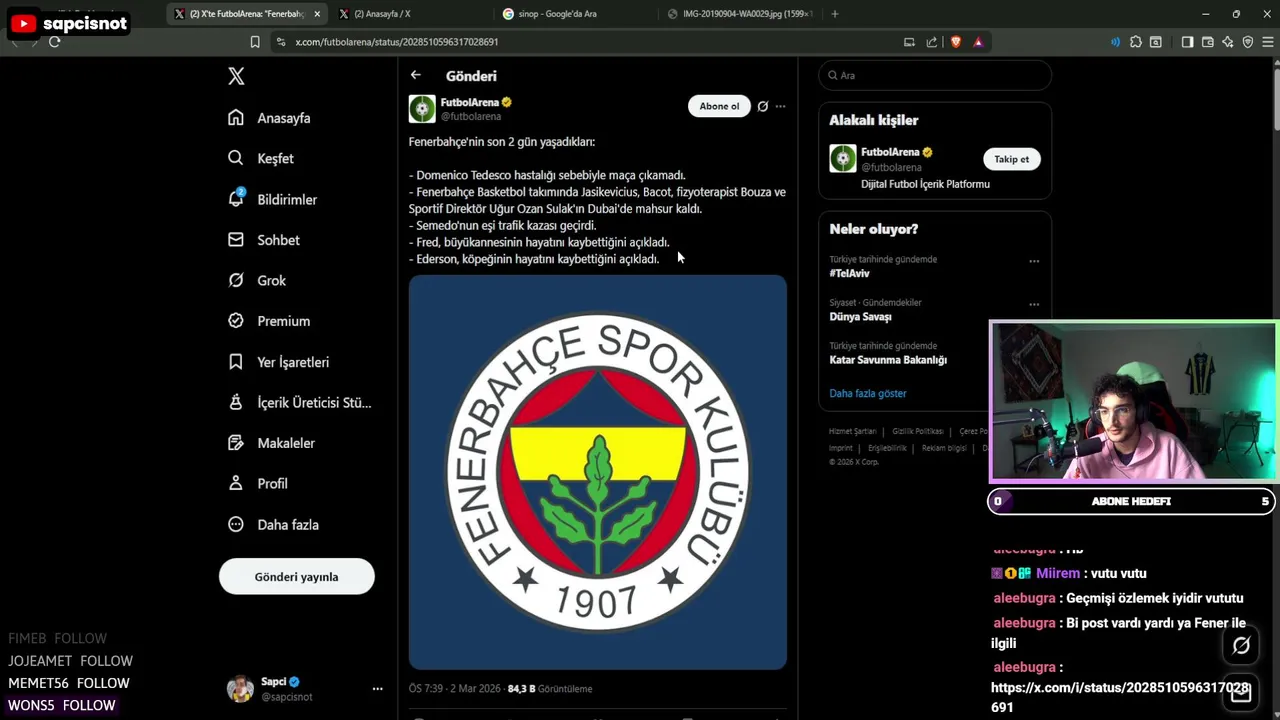Click Gönderi yayınla button
This screenshot has width=1280, height=720.
[297, 577]
